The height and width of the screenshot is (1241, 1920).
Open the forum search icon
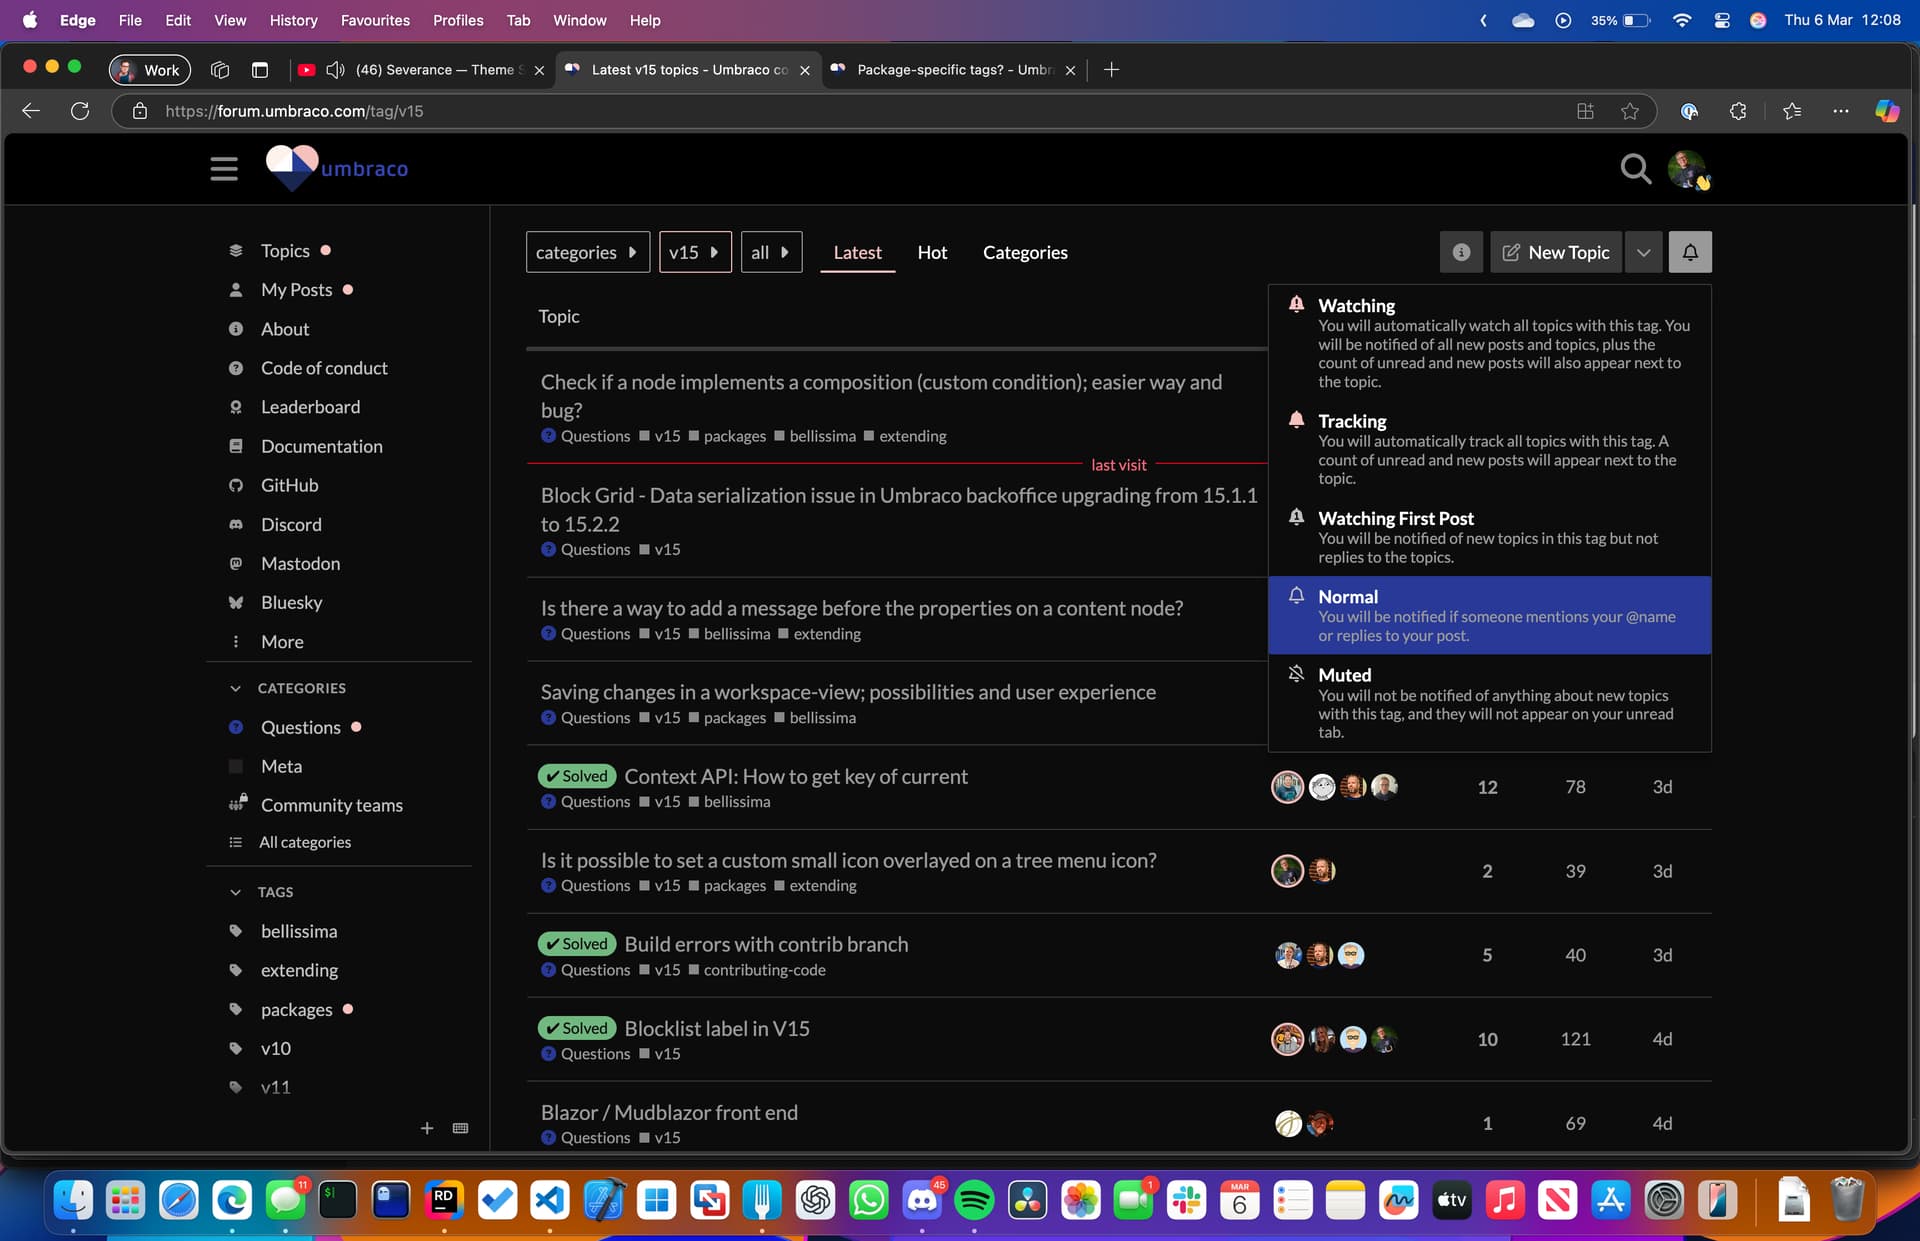pyautogui.click(x=1635, y=169)
